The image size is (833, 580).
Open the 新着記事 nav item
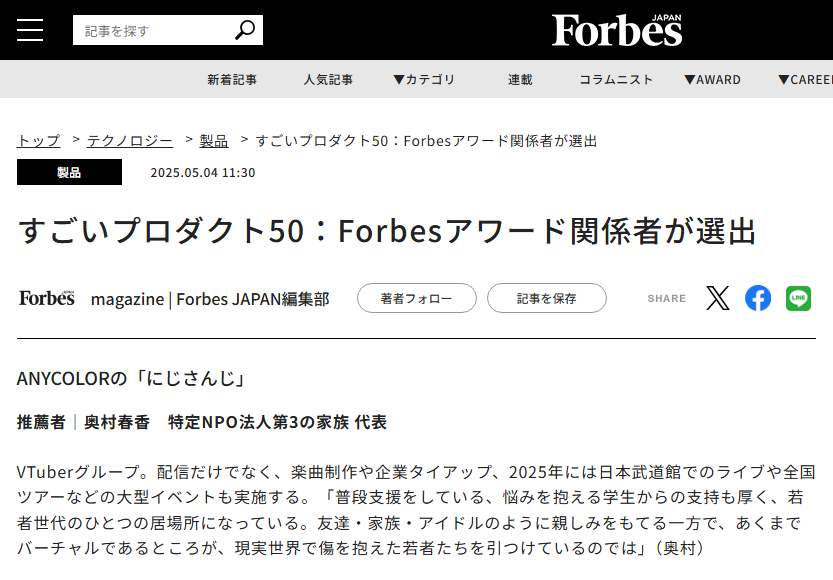pos(232,80)
